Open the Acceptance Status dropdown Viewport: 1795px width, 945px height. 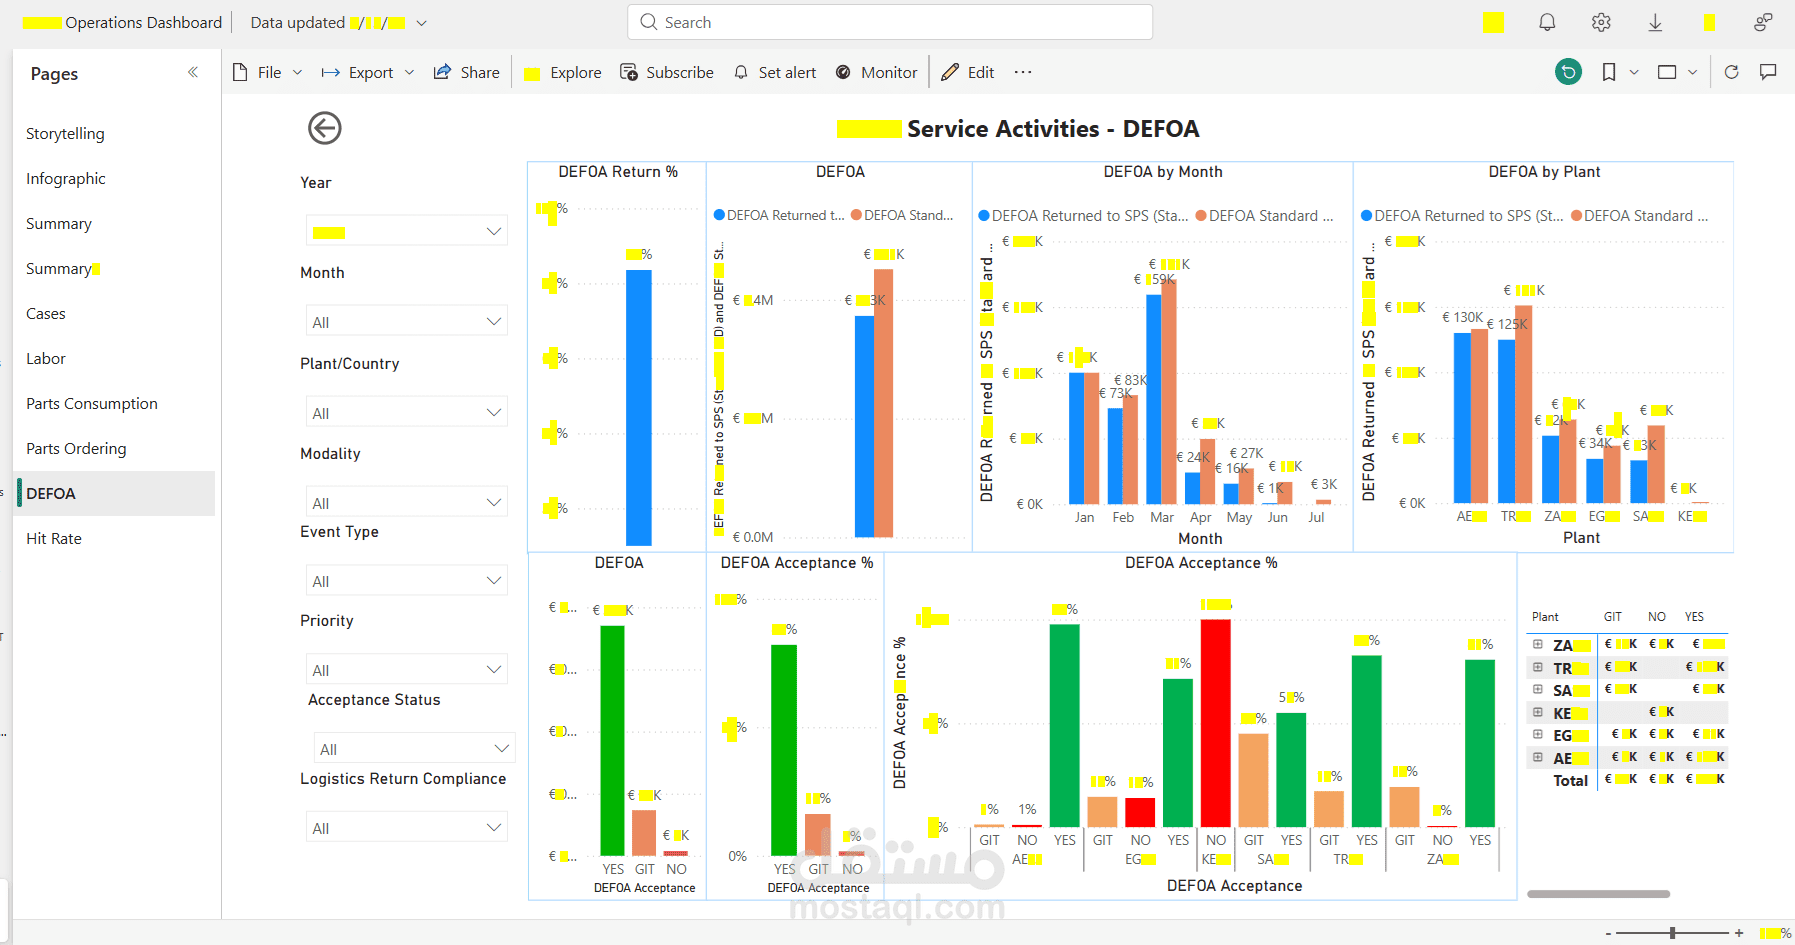click(415, 748)
